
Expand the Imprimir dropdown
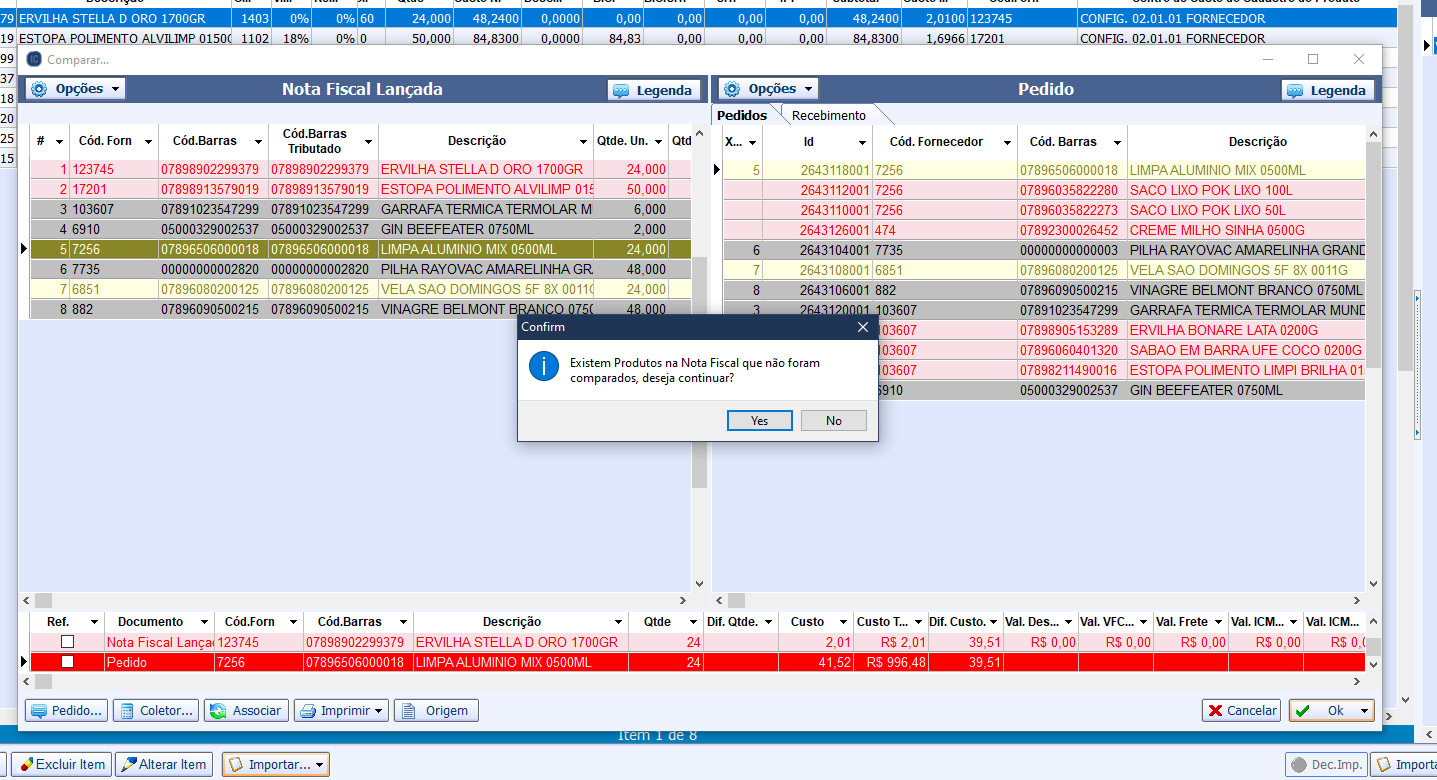click(341, 711)
